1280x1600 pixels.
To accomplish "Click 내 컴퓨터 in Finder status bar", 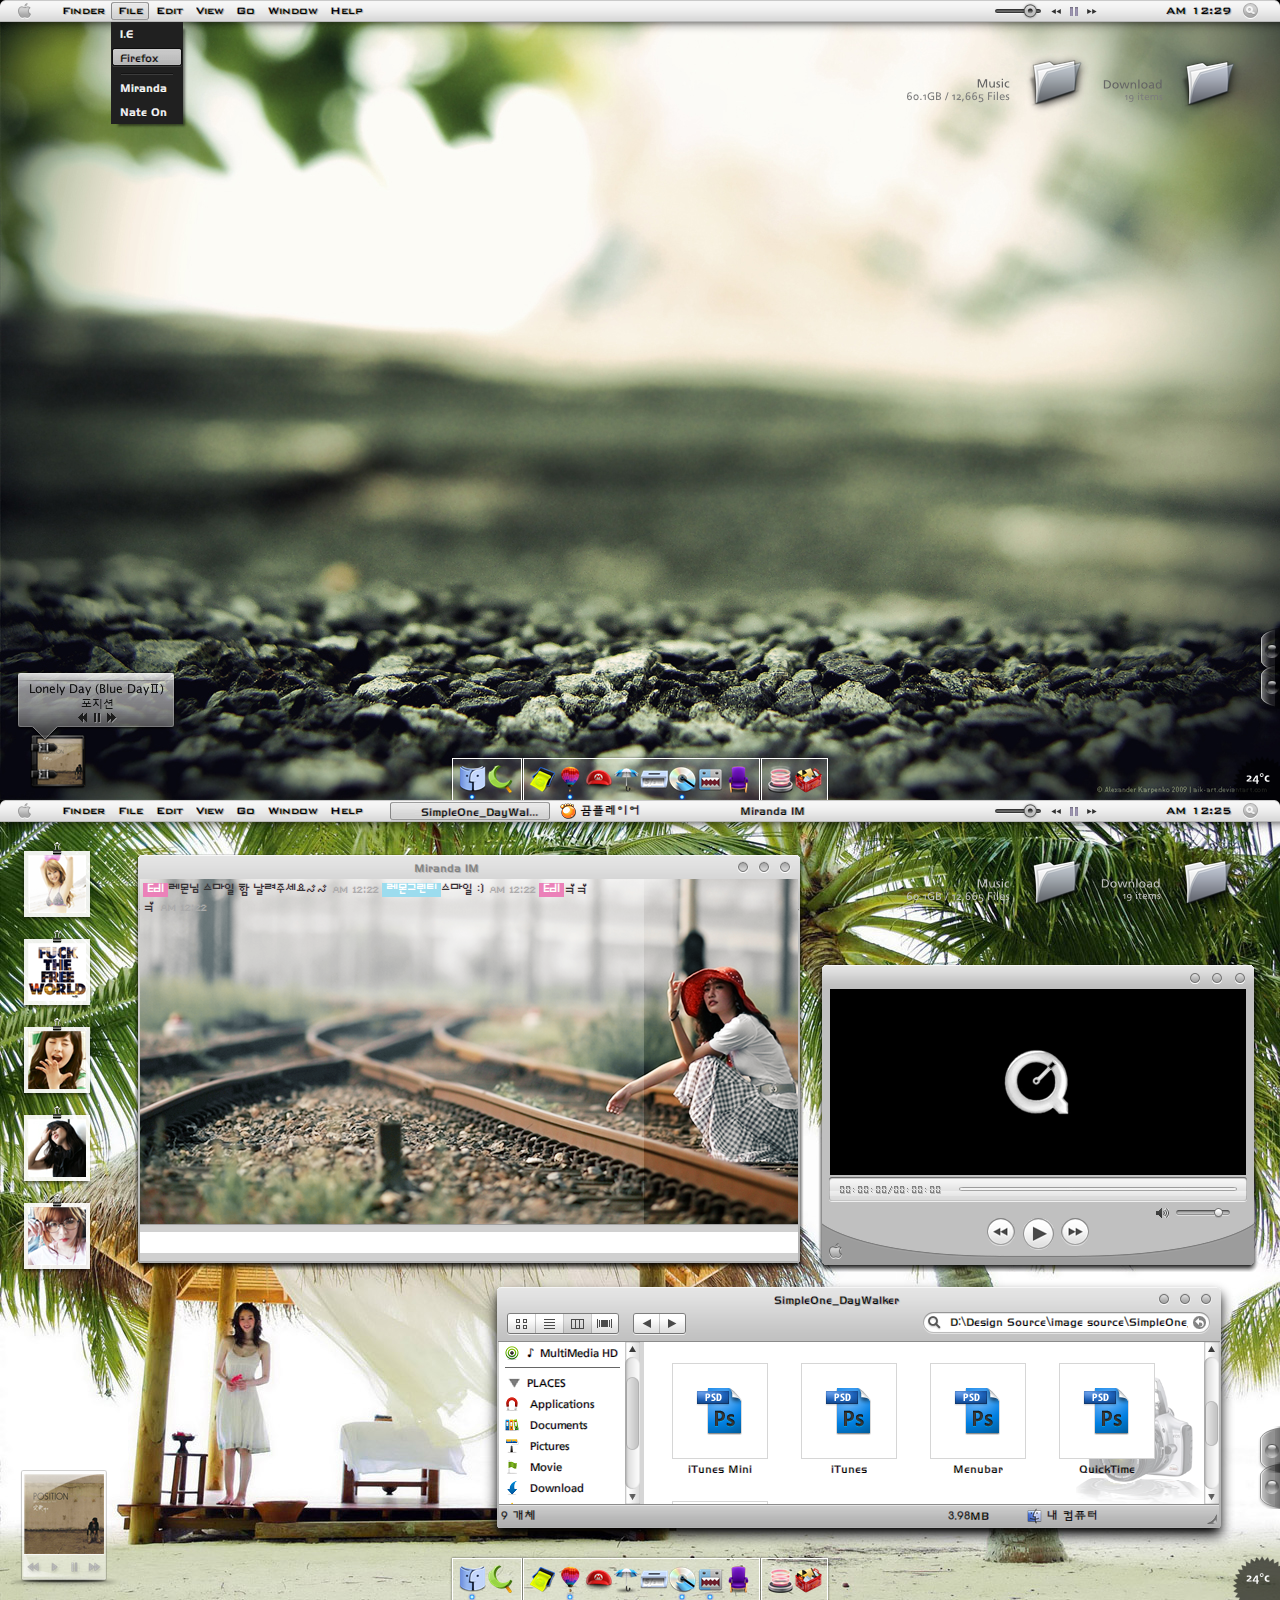I will tap(1063, 1516).
